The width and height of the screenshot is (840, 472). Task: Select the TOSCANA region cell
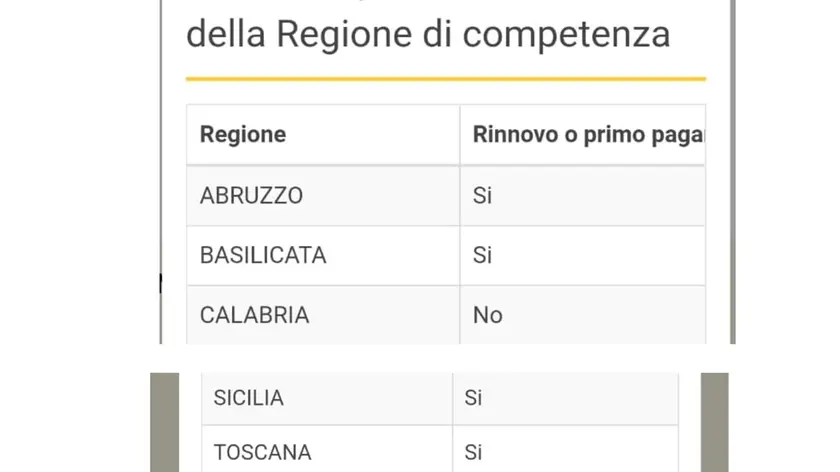point(327,449)
